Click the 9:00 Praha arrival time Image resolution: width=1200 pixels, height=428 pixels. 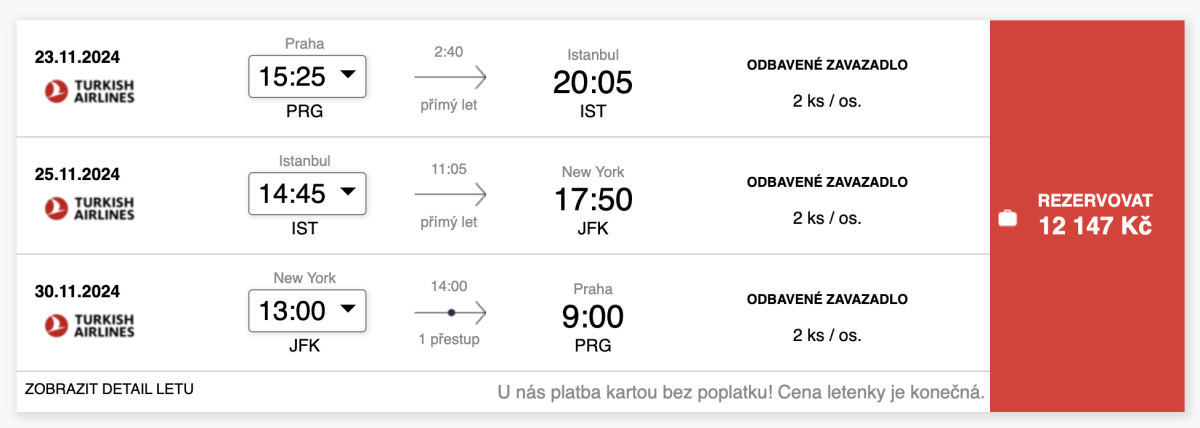593,317
